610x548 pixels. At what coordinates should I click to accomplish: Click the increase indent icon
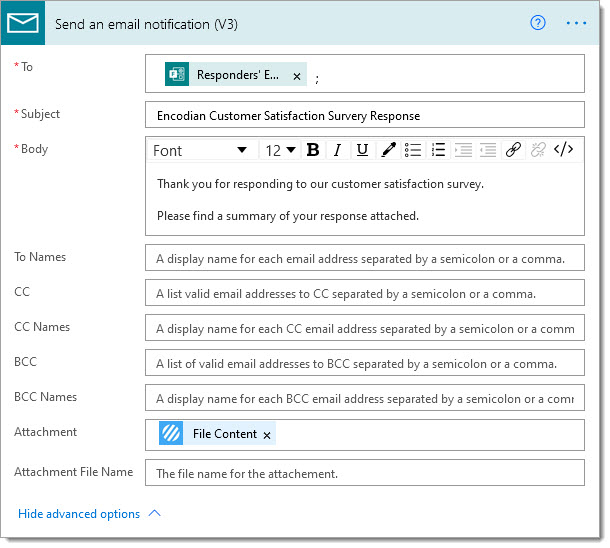click(x=463, y=150)
